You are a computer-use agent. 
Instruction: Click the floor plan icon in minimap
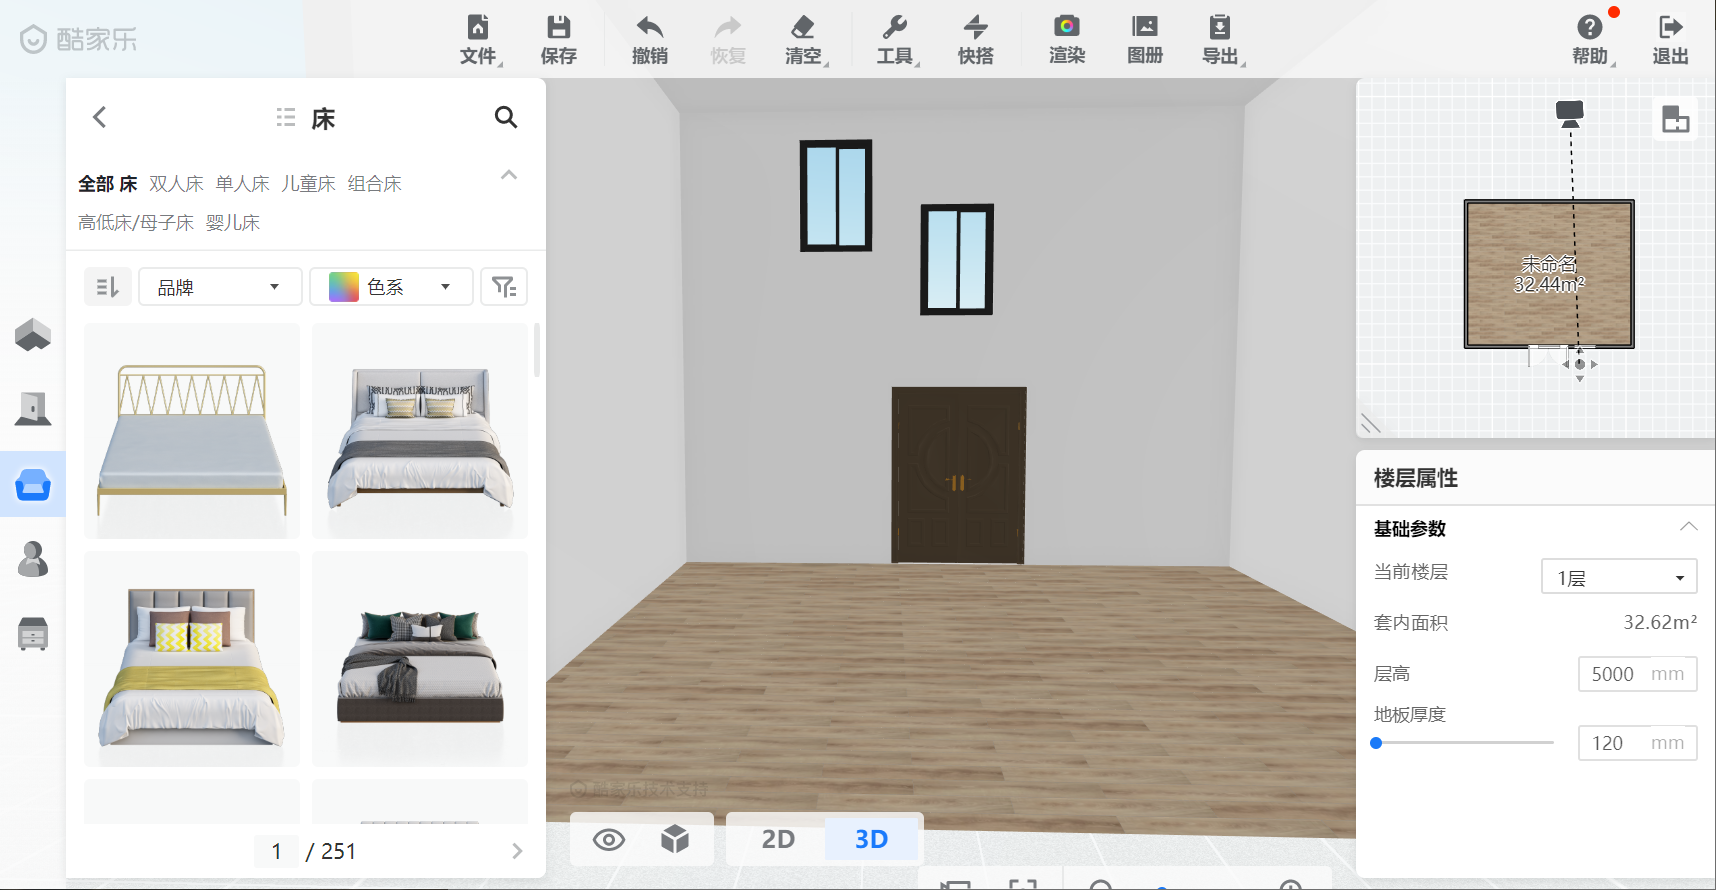point(1675,119)
